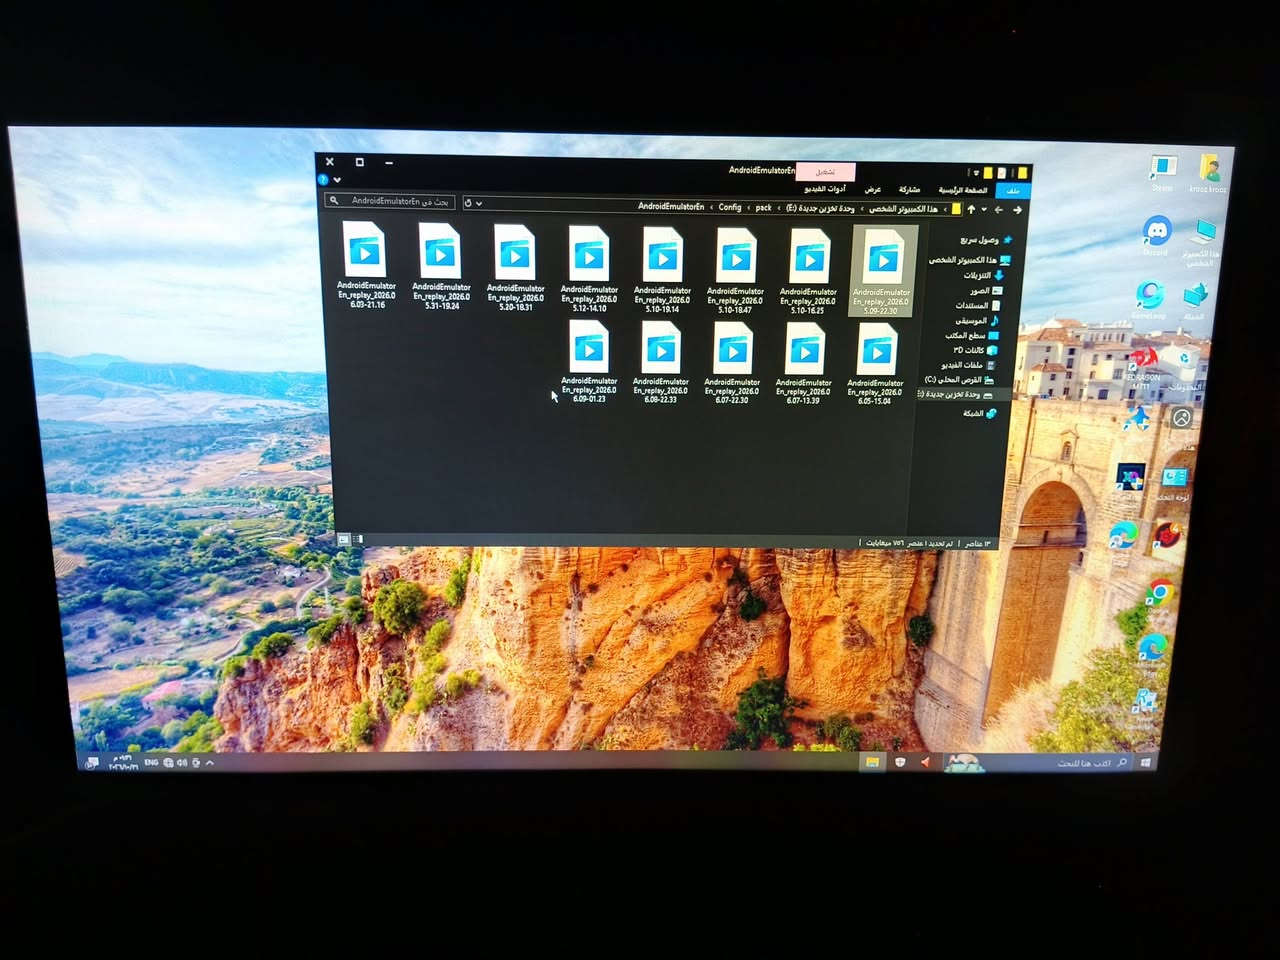Viewport: 1280px width, 960px height.
Task: Open the ملف (File) ribbon tab
Action: [1013, 190]
